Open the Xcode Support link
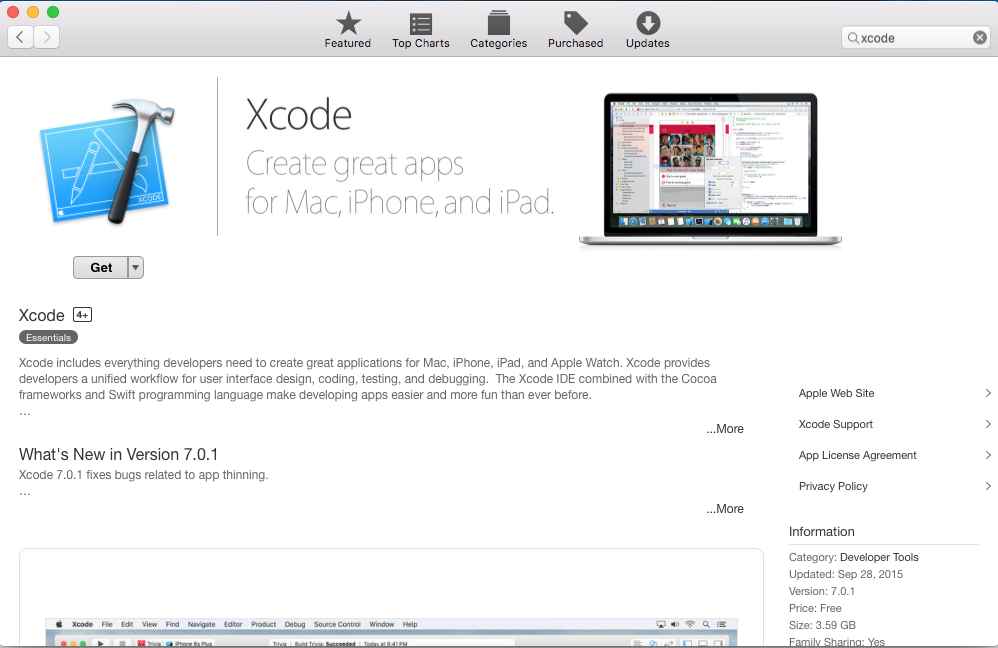Viewport: 998px width, 648px height. (836, 425)
